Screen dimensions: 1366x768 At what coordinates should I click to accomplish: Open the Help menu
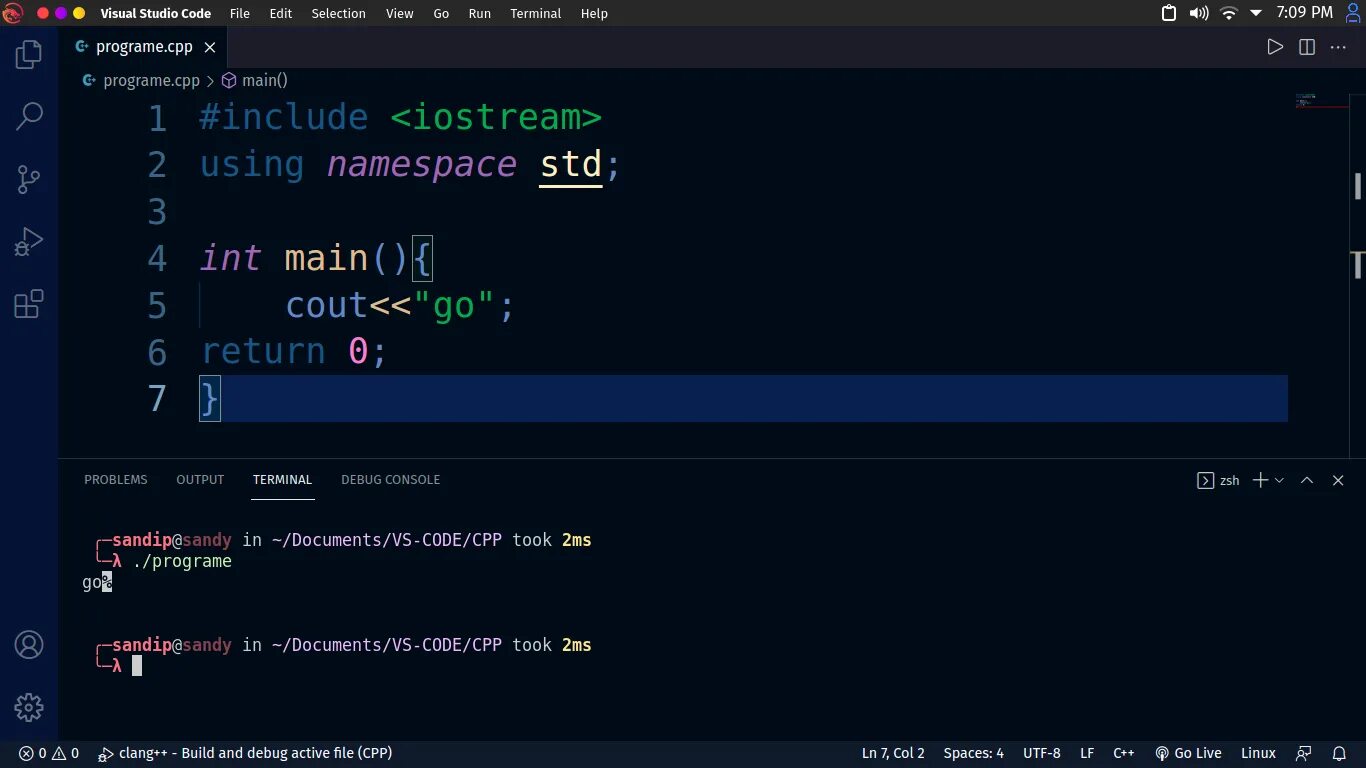(x=594, y=13)
